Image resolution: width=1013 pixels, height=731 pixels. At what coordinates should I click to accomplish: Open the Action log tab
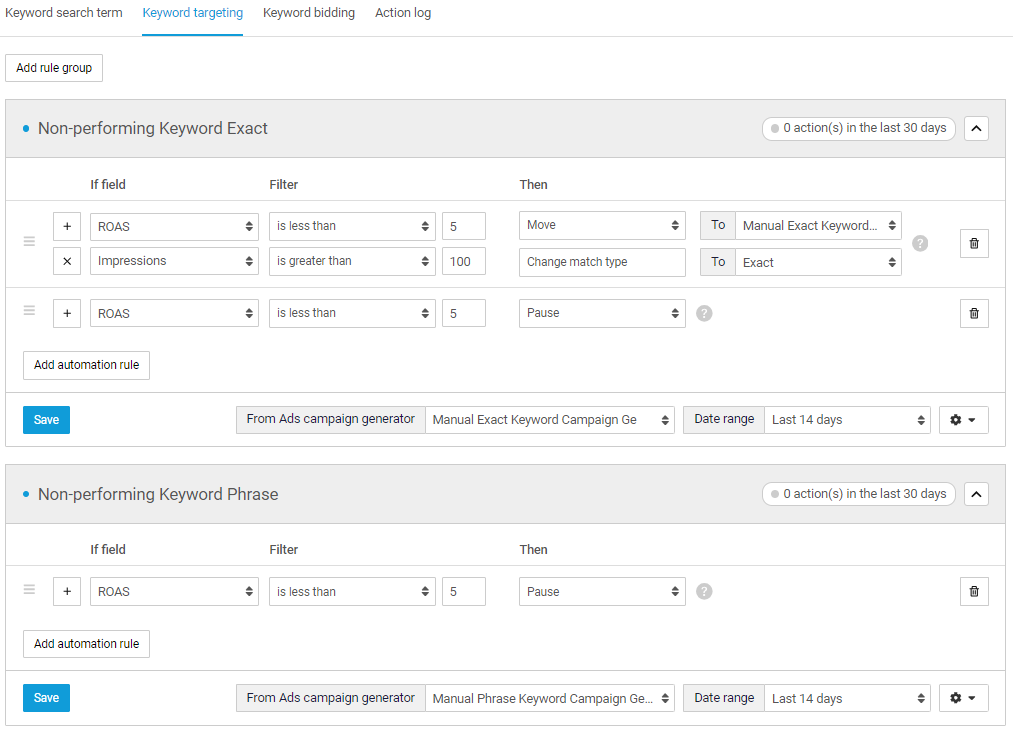coord(403,13)
